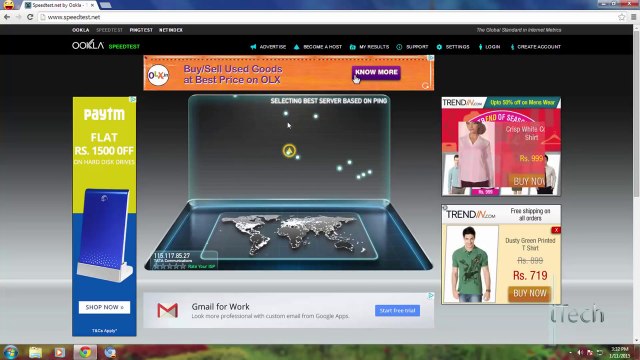Image resolution: width=640 pixels, height=360 pixels.
Task: Click the taskbar clock
Action: pos(620,353)
